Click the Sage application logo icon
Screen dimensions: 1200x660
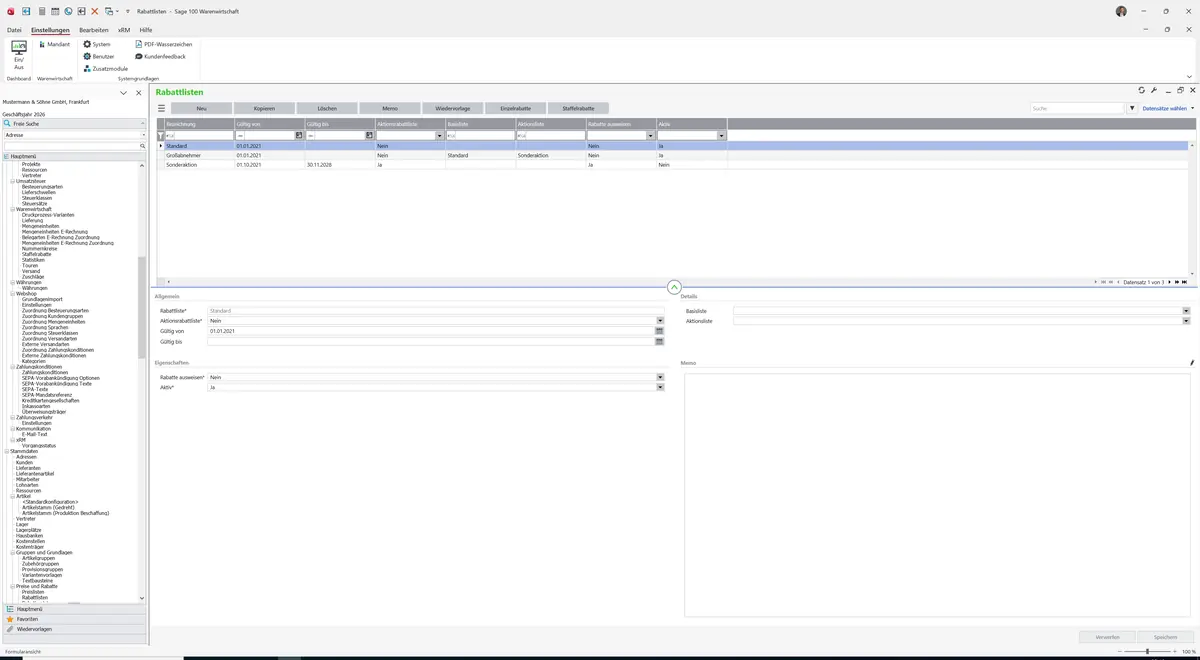(10, 11)
